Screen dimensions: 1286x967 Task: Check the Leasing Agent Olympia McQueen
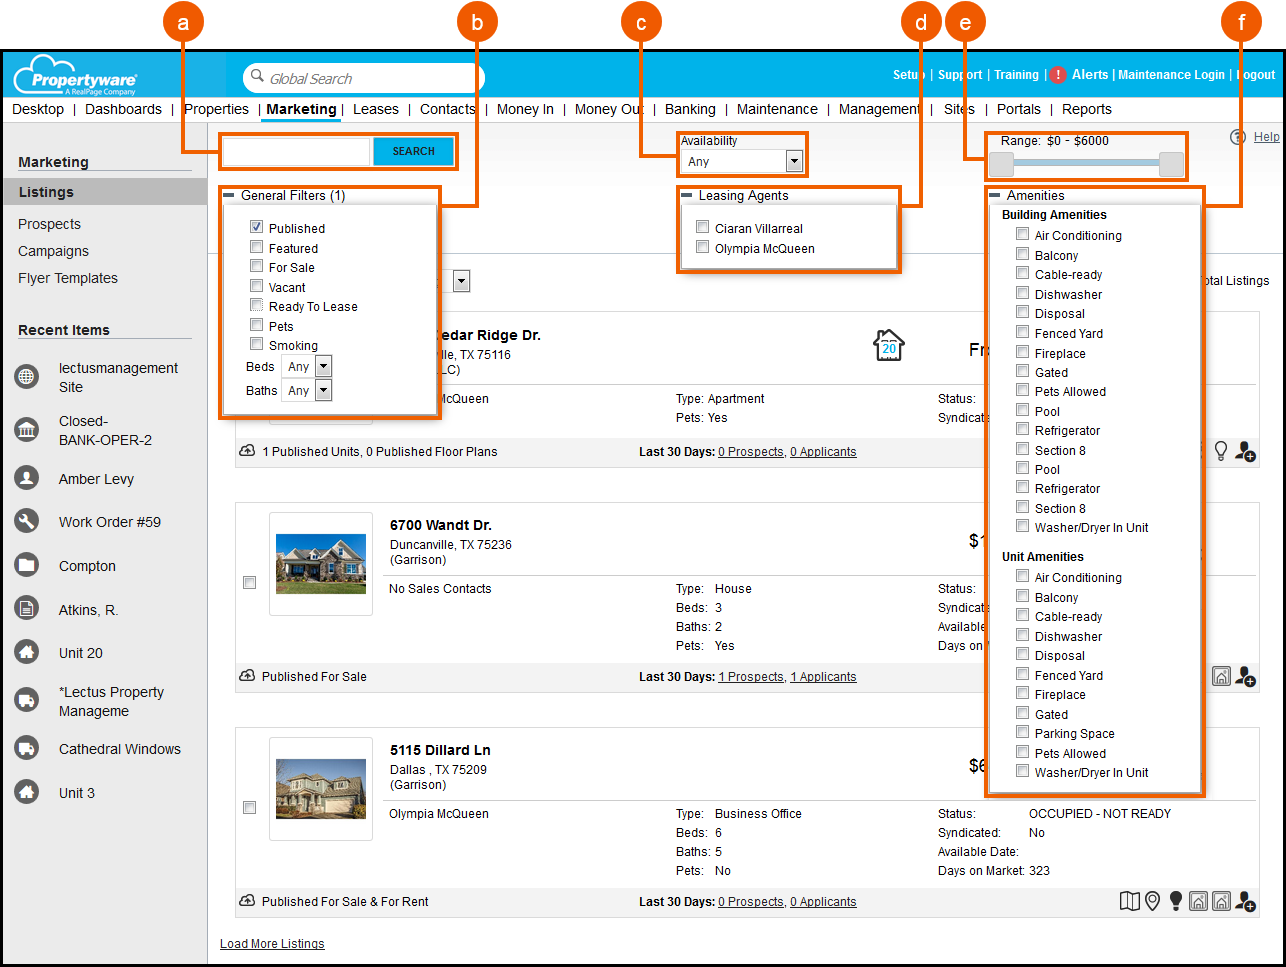tap(702, 248)
